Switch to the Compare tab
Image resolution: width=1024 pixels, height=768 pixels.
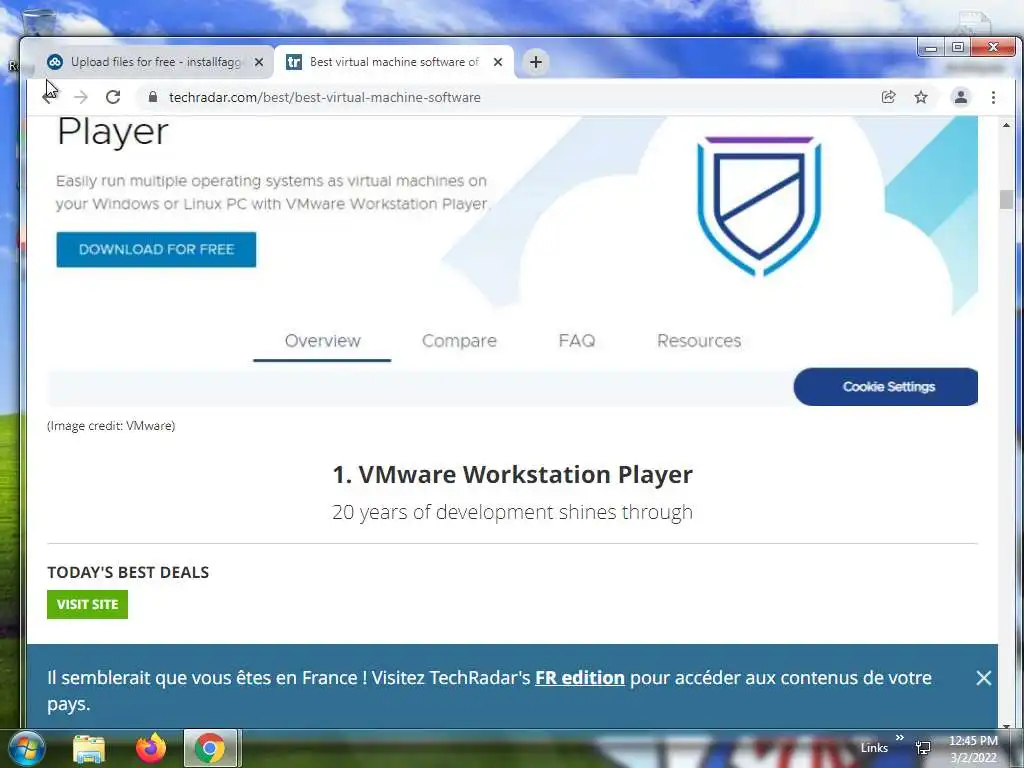(459, 341)
